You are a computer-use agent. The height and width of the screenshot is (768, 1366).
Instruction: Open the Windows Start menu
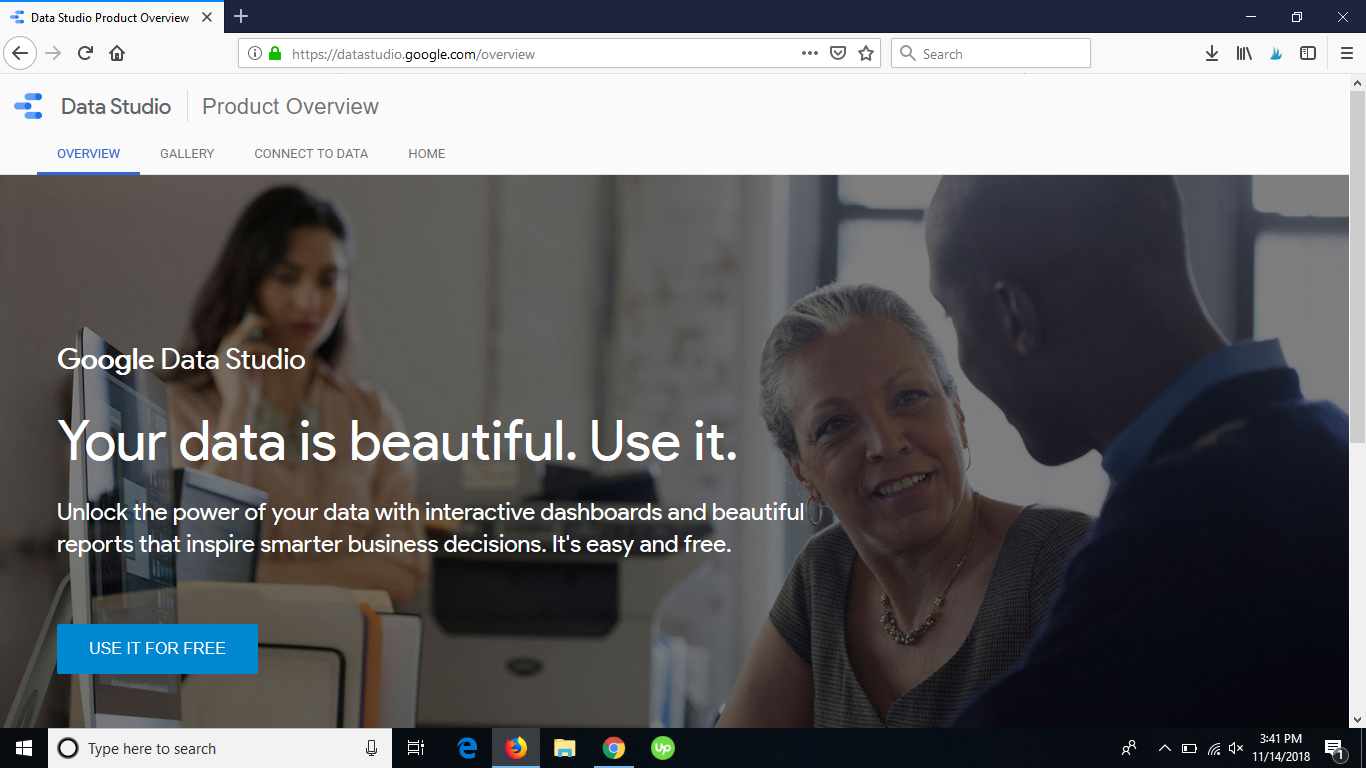(x=24, y=748)
